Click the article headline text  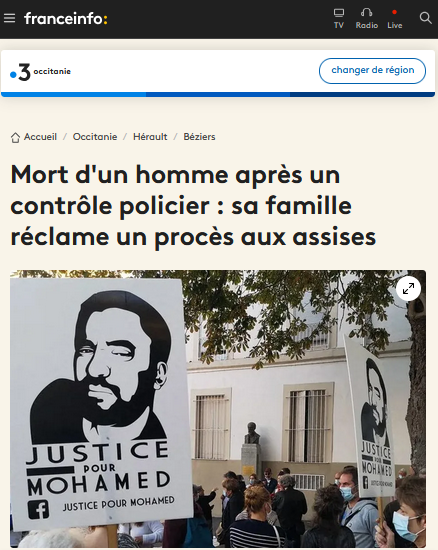(x=193, y=206)
